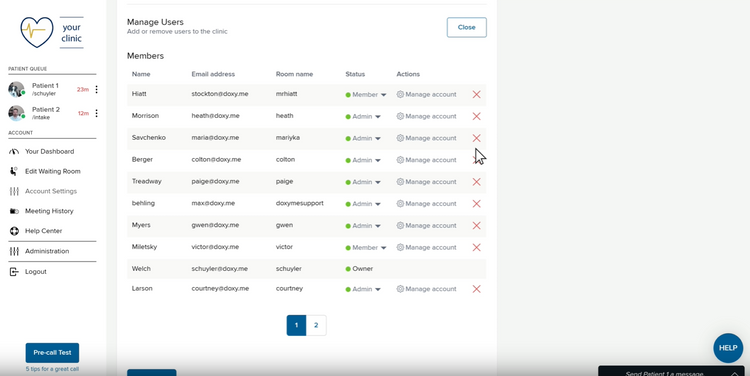Viewport: 750px width, 376px height.
Task: Click gear icon in Hiatt's row
Action: click(x=400, y=95)
